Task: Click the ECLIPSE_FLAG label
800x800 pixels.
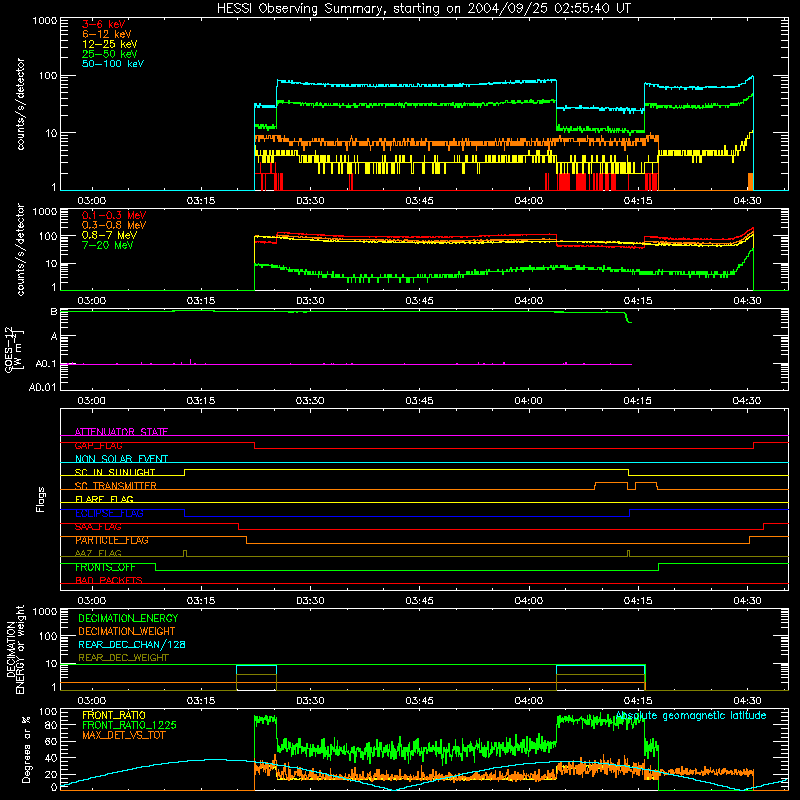Action: tap(109, 513)
